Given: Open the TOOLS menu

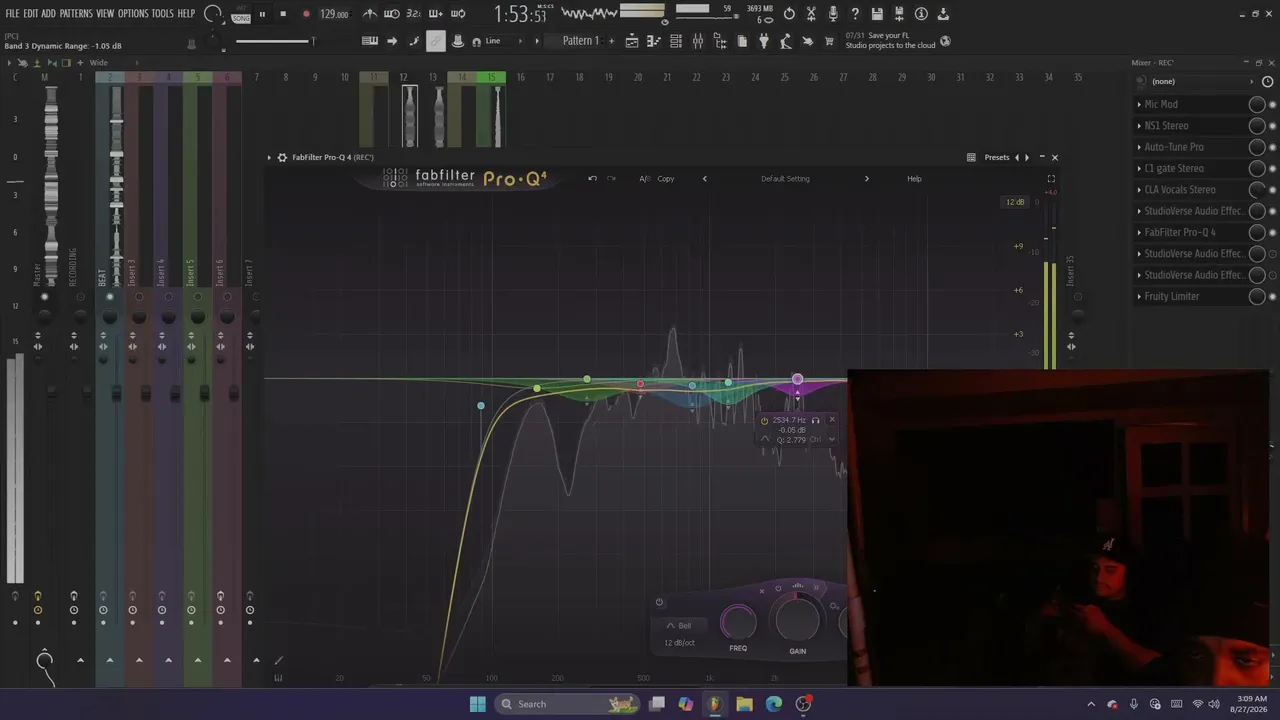Looking at the screenshot, I should tap(162, 14).
